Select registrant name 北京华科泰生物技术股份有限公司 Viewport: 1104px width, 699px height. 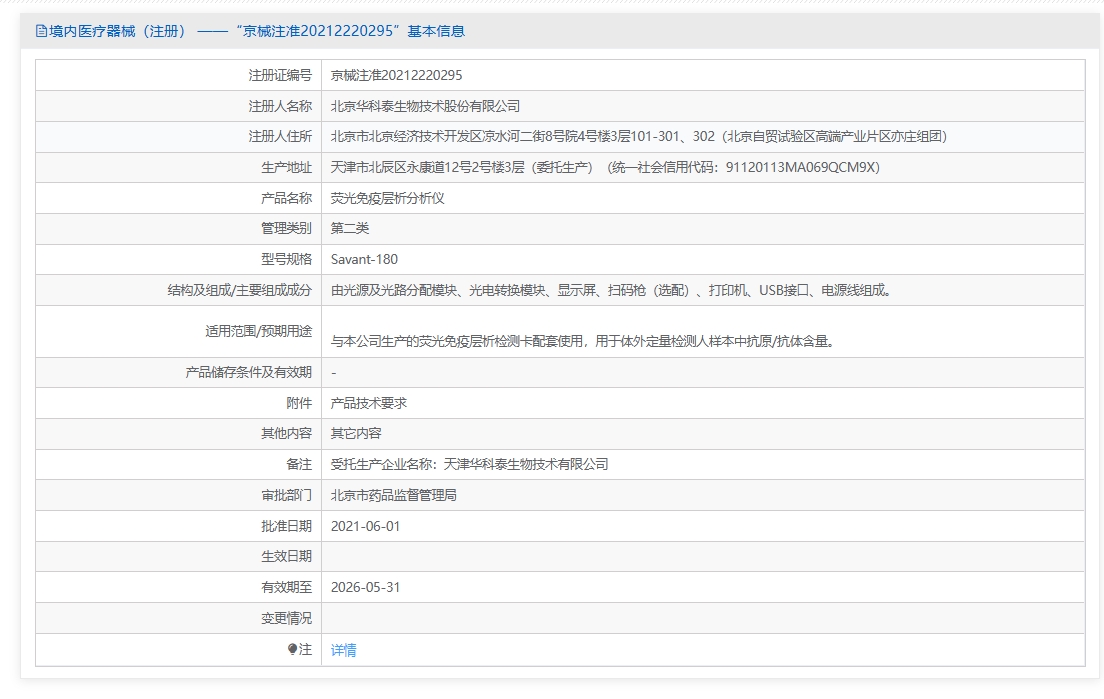click(x=425, y=106)
